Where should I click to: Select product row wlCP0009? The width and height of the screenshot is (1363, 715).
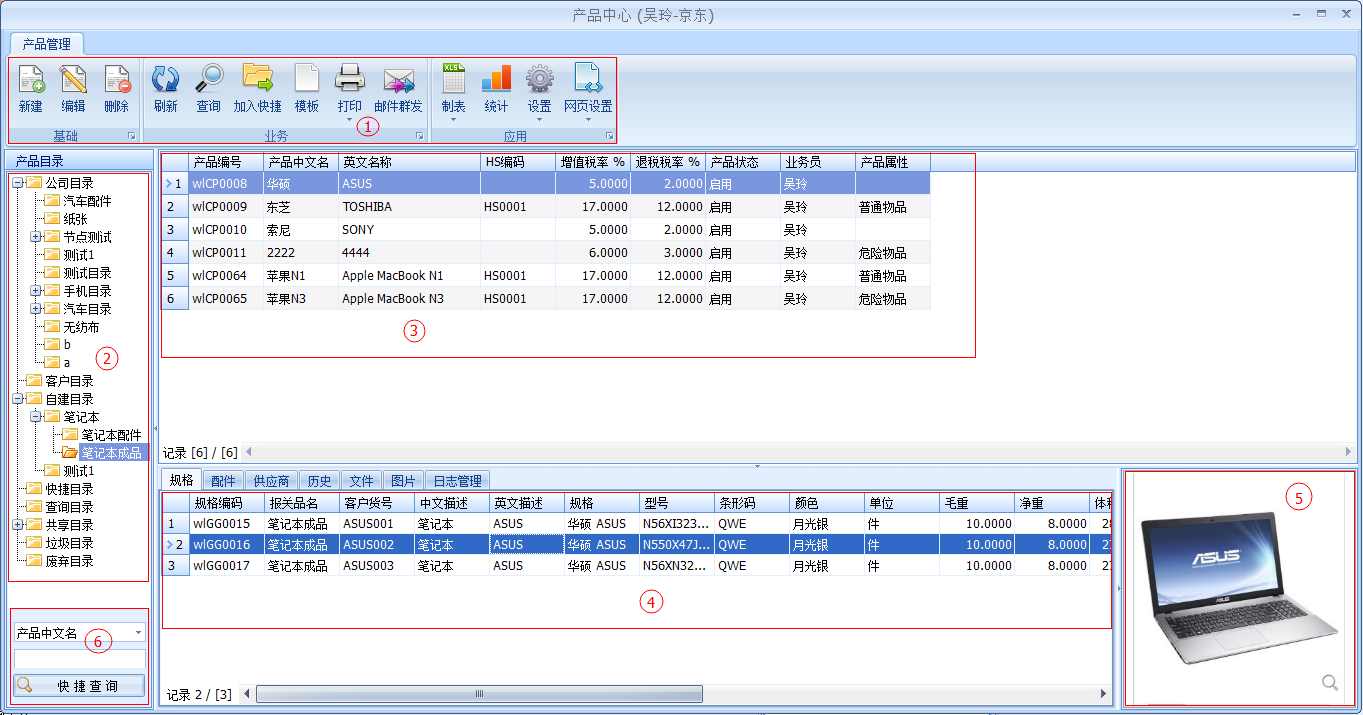tap(546, 207)
